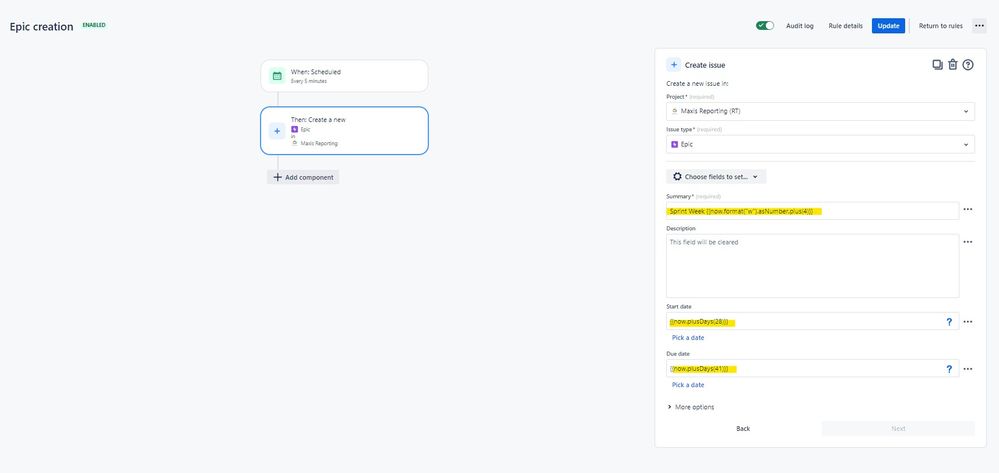Click Pick a date under Due date
The width and height of the screenshot is (999, 473).
[687, 385]
